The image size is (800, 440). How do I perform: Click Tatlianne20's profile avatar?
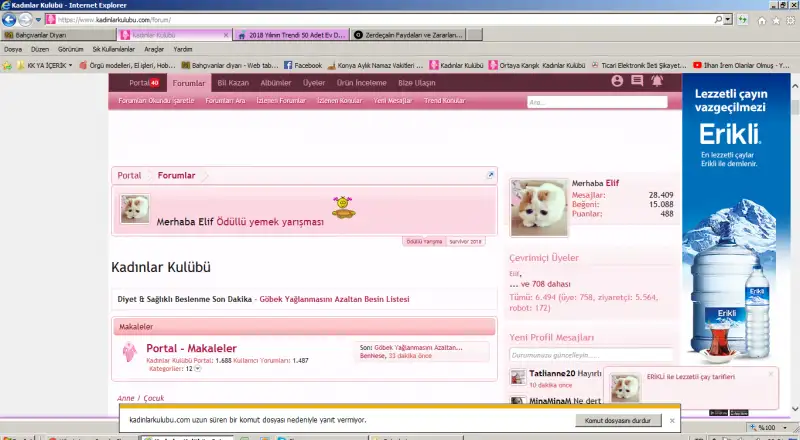pyautogui.click(x=518, y=378)
